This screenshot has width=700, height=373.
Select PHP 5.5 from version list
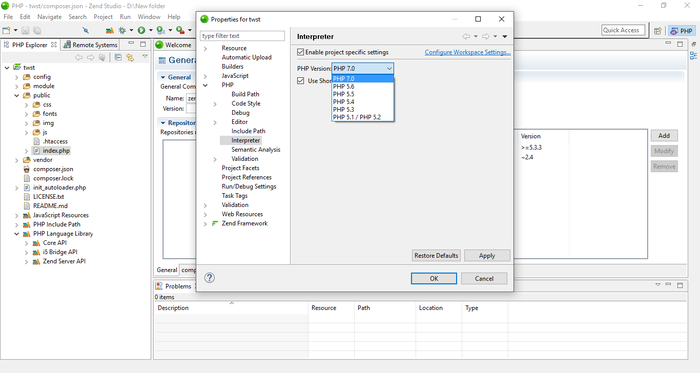[x=362, y=94]
